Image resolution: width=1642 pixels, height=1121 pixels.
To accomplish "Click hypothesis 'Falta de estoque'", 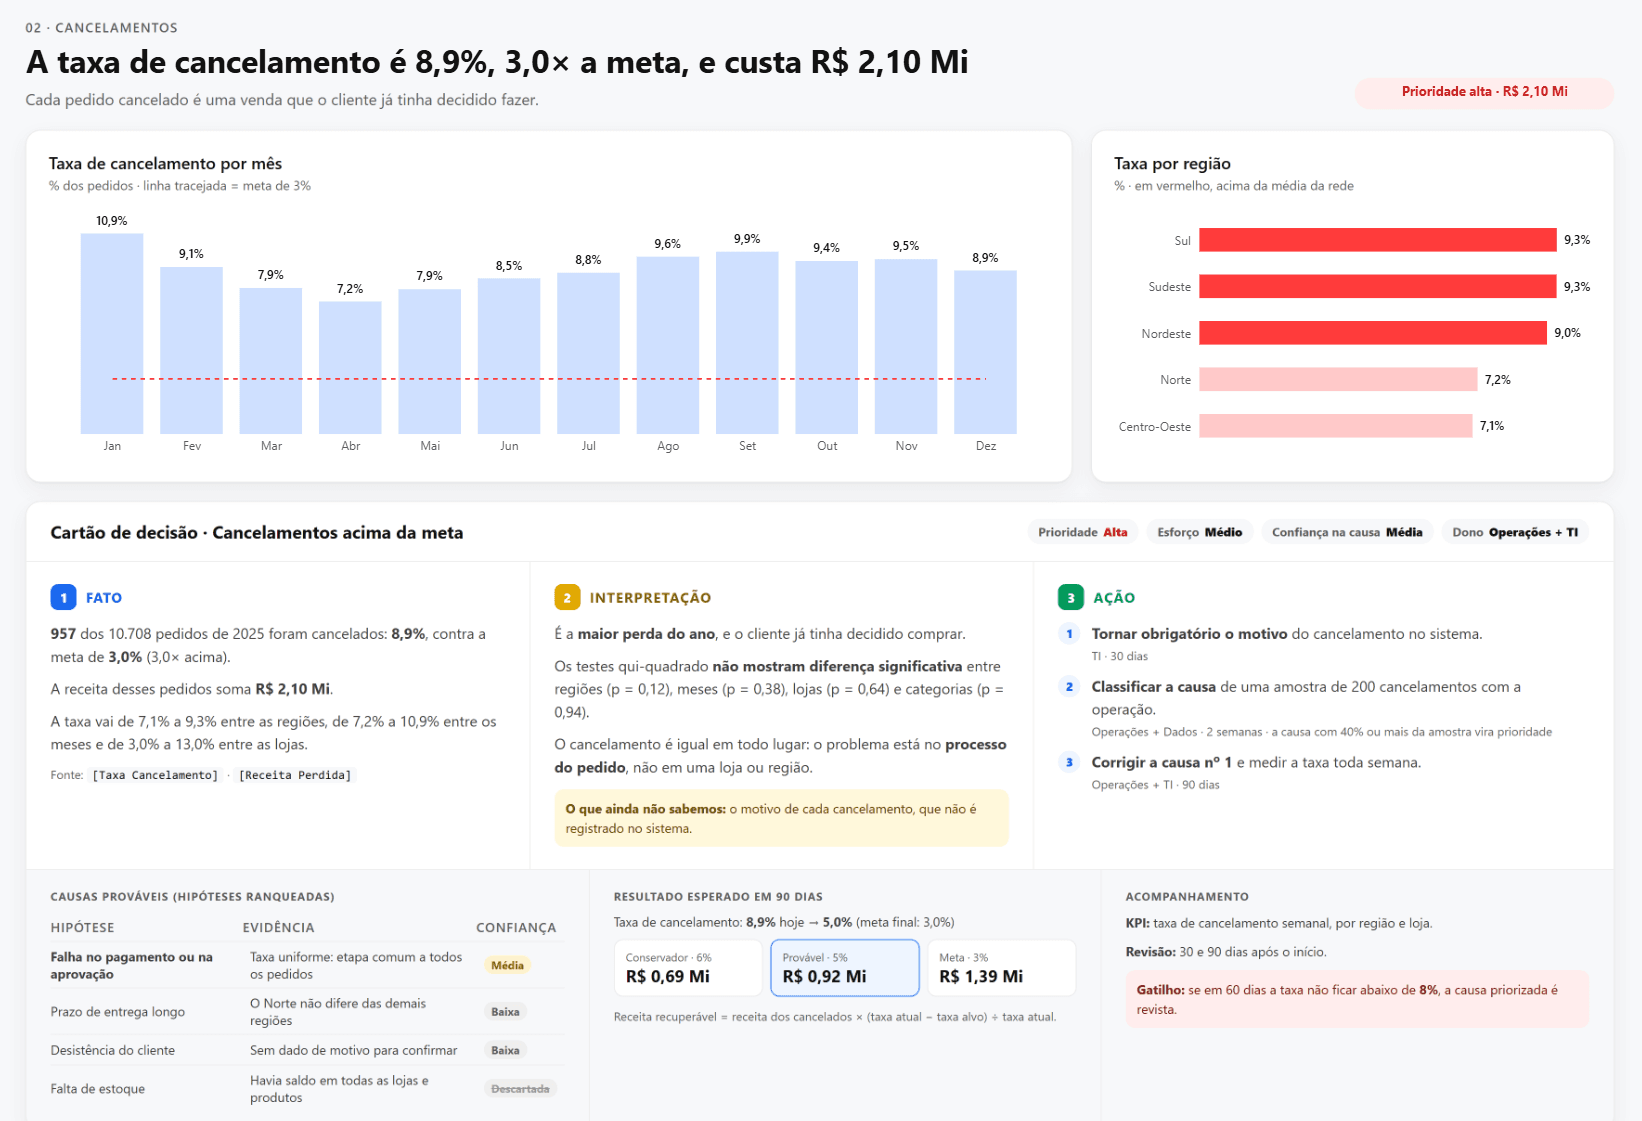I will point(98,1089).
